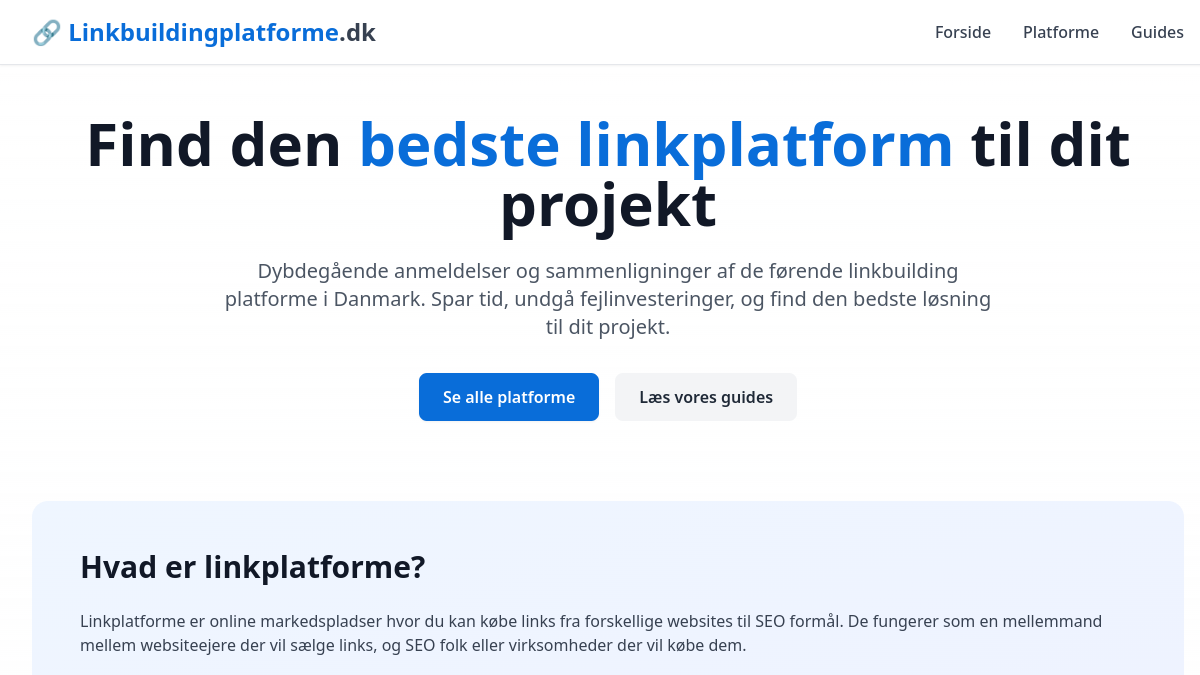This screenshot has width=1200, height=675.
Task: Select the "Hvad er linkplatforme?" section heading
Action: pyautogui.click(x=253, y=567)
